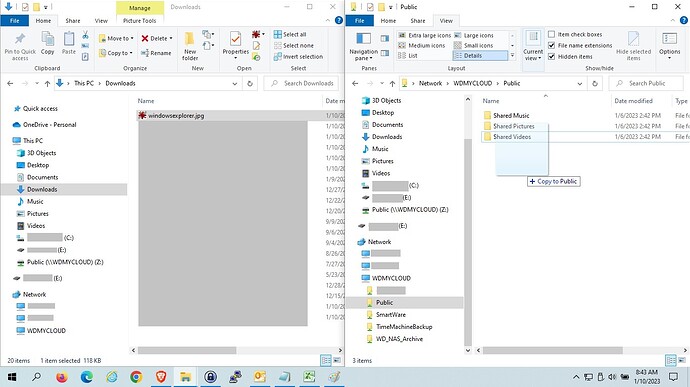
Task: Select SmartWare share in Public window tree
Action: click(x=391, y=315)
